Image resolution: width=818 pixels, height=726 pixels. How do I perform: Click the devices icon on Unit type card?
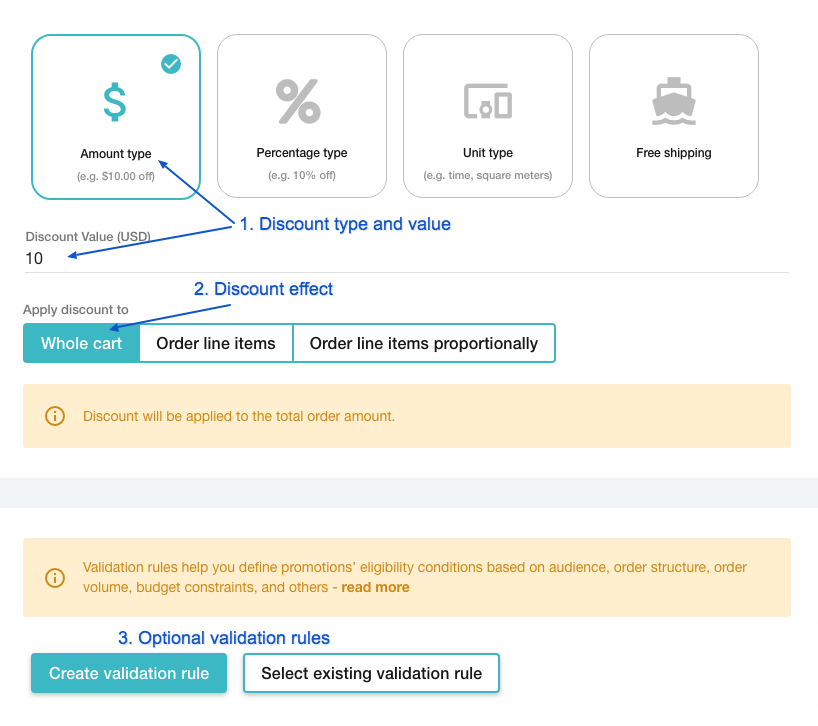[x=487, y=100]
